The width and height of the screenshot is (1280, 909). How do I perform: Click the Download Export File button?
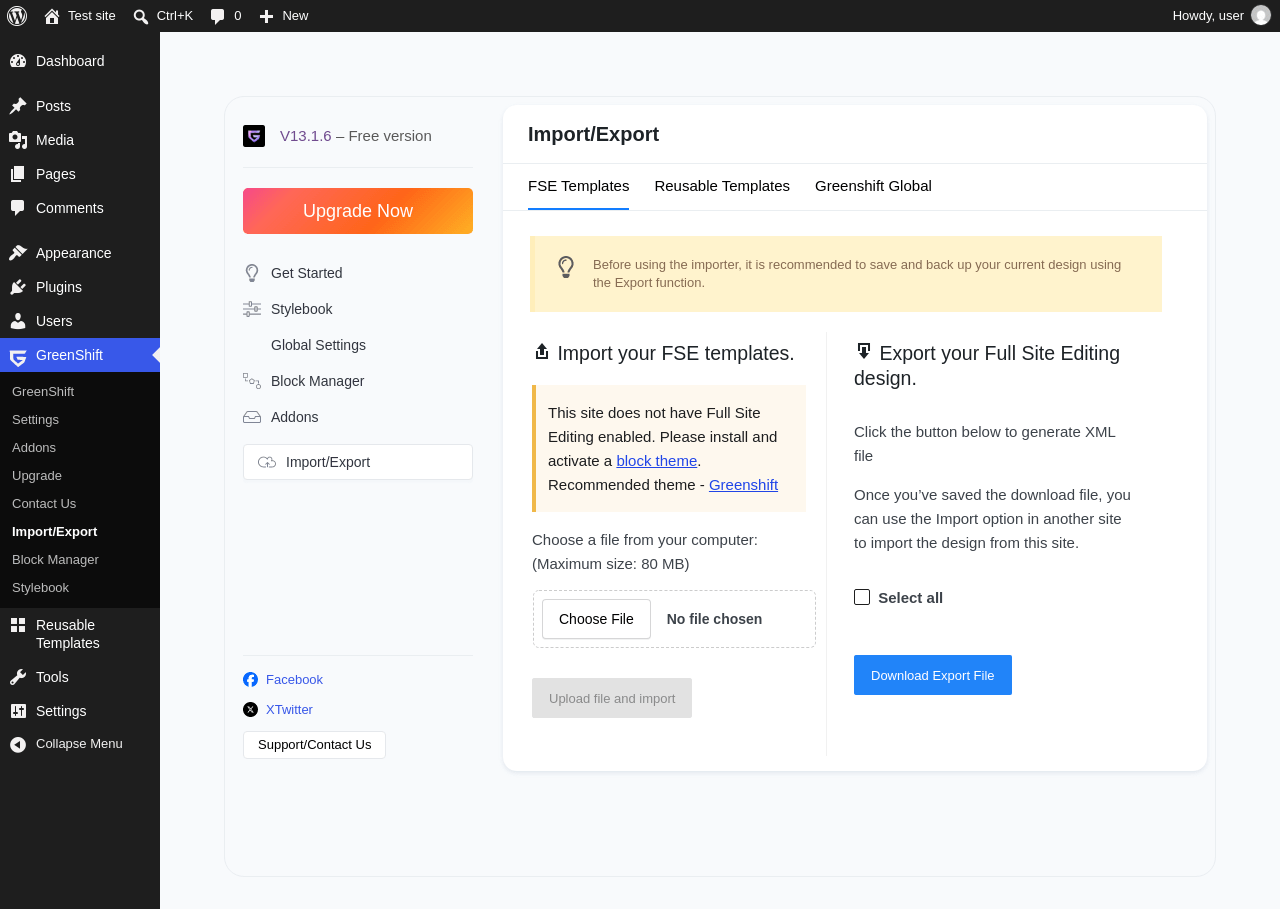point(933,675)
